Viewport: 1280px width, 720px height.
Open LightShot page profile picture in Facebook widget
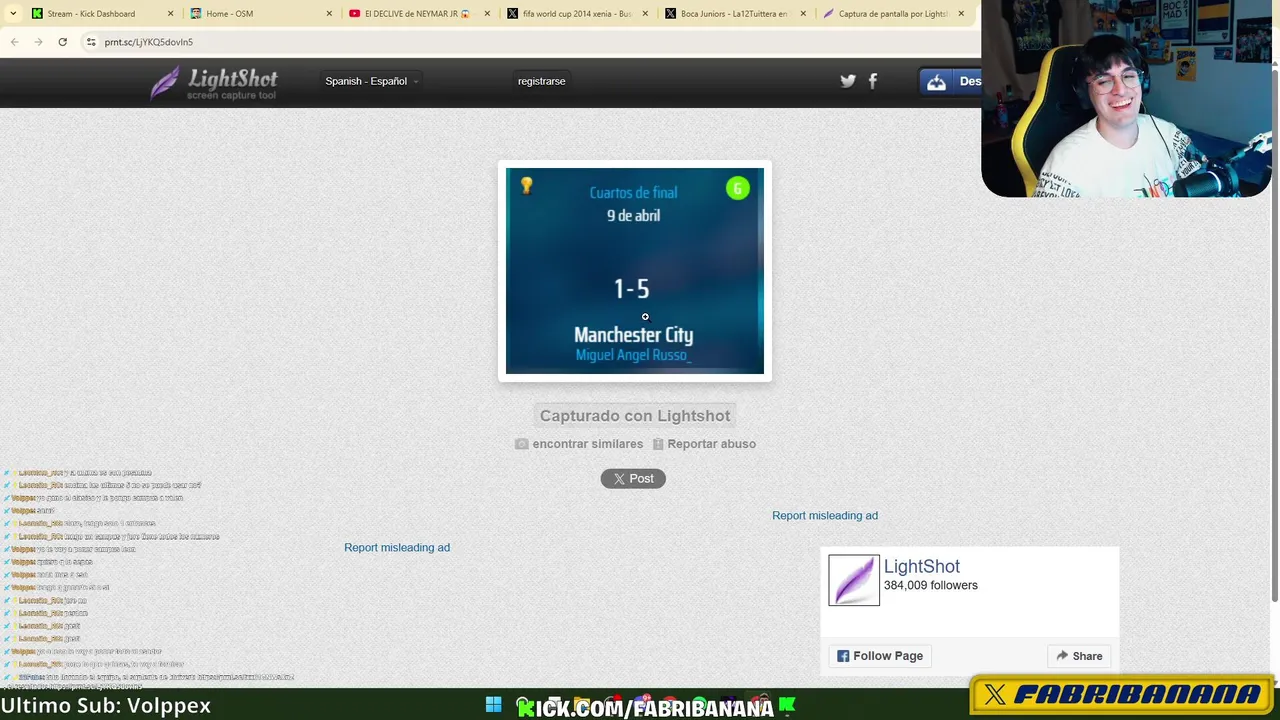[854, 580]
